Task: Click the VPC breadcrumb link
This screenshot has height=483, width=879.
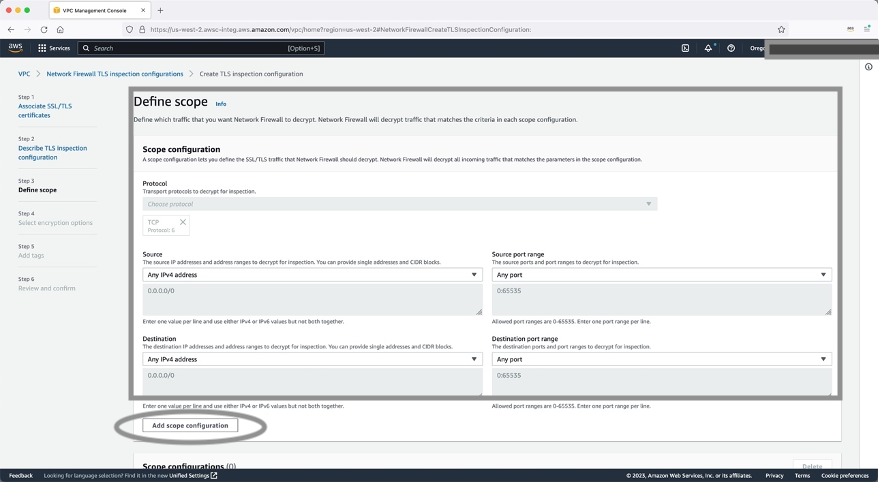Action: (x=24, y=74)
